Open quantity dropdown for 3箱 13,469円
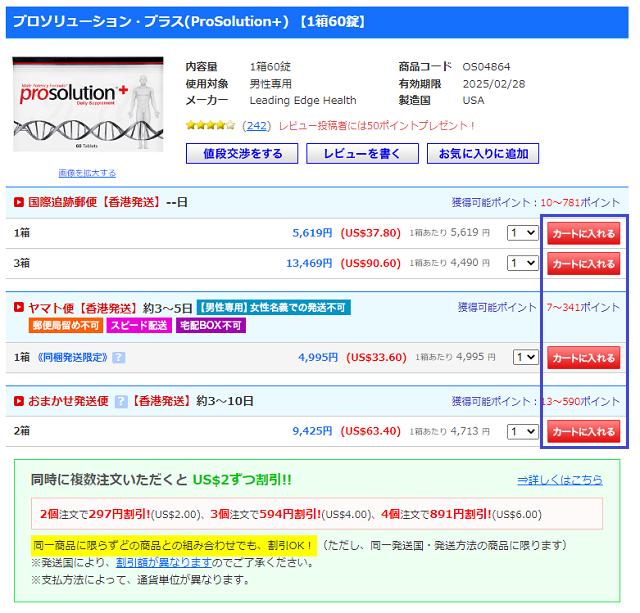The width and height of the screenshot is (640, 613). pyautogui.click(x=522, y=263)
